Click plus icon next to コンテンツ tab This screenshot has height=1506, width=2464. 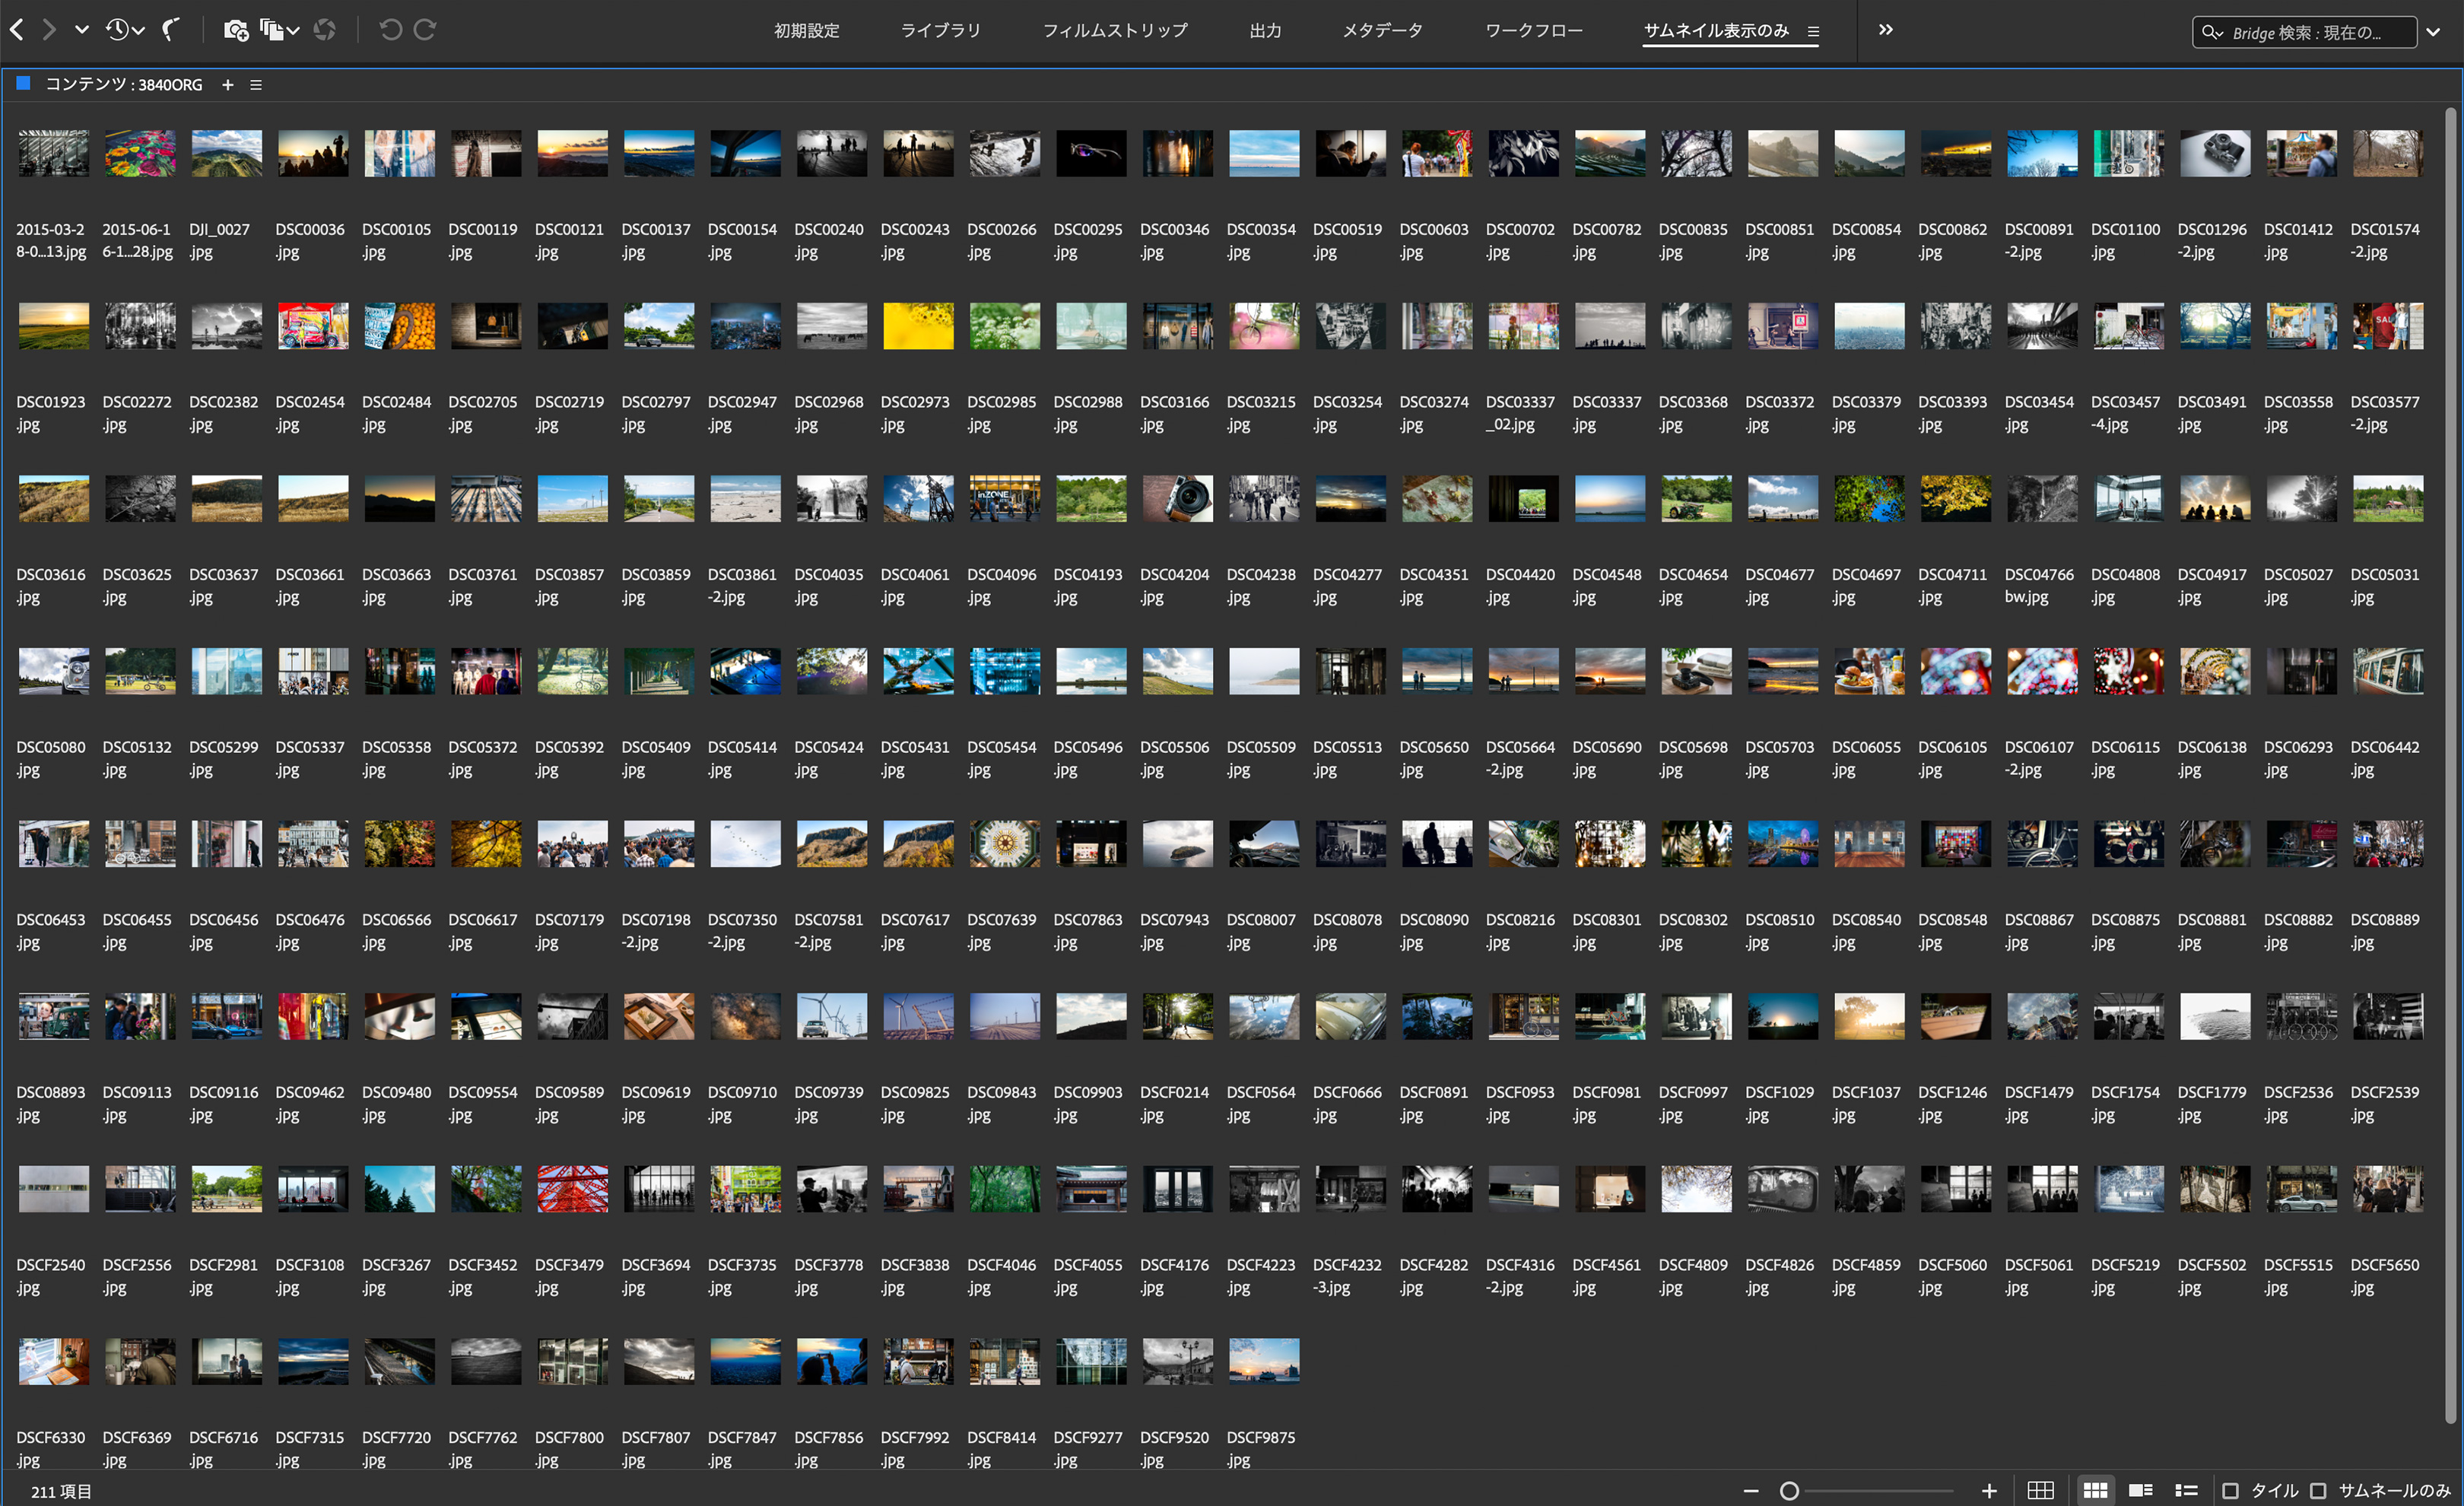228,85
